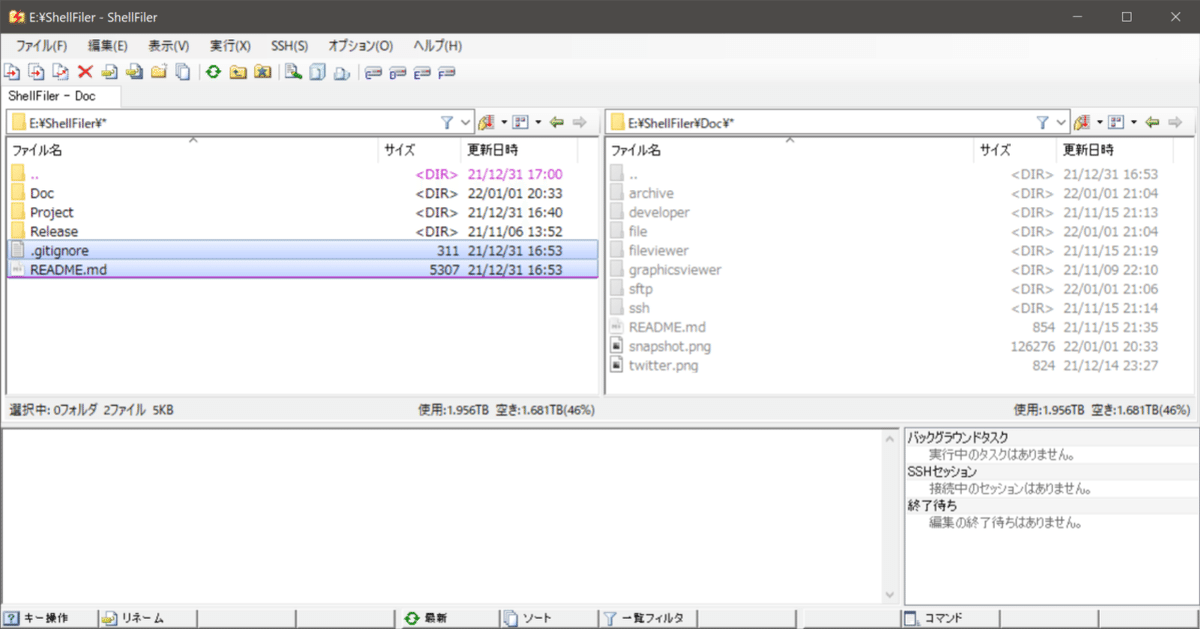Click the log panel scrollbar up arrow

(890, 437)
